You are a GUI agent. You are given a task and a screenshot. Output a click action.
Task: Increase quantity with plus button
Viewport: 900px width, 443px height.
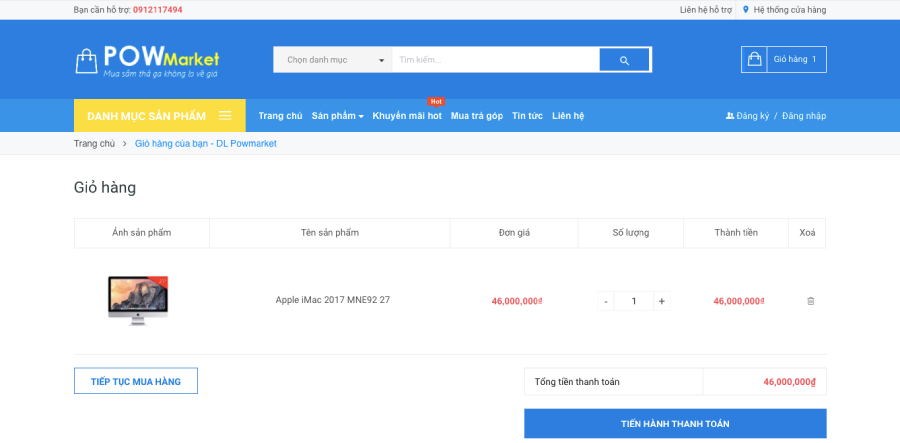[x=662, y=301]
